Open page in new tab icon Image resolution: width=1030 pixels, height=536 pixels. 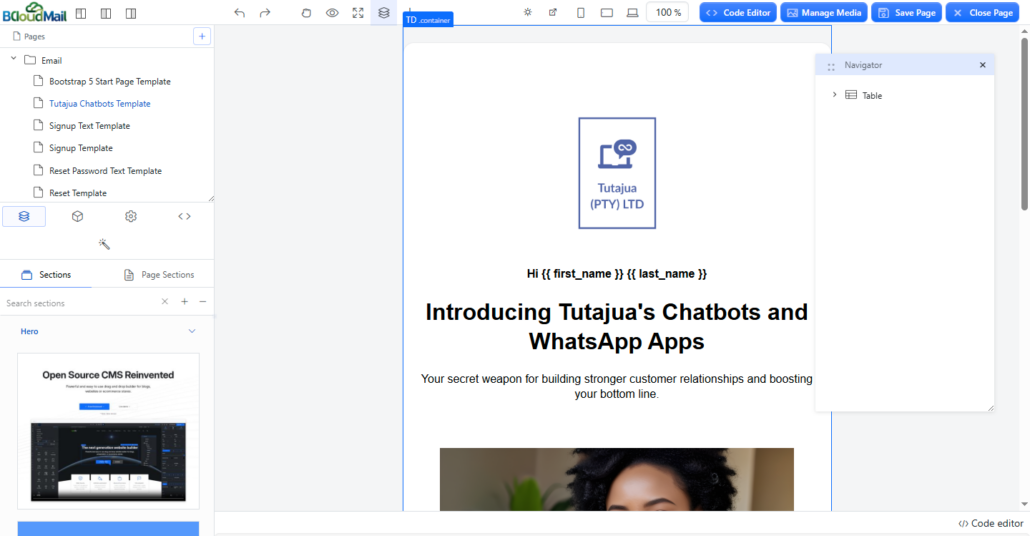(x=553, y=12)
